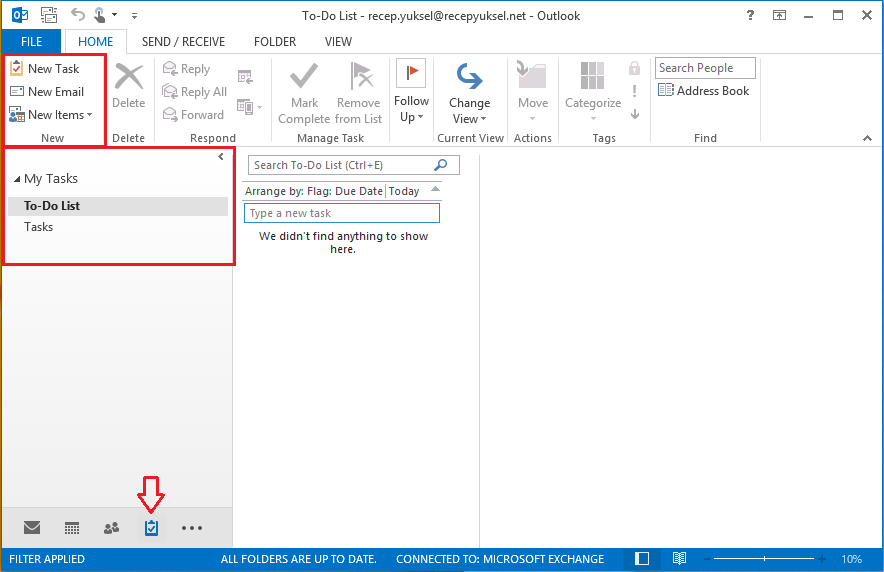Switch to the VIEW tab
884x572 pixels.
click(338, 42)
